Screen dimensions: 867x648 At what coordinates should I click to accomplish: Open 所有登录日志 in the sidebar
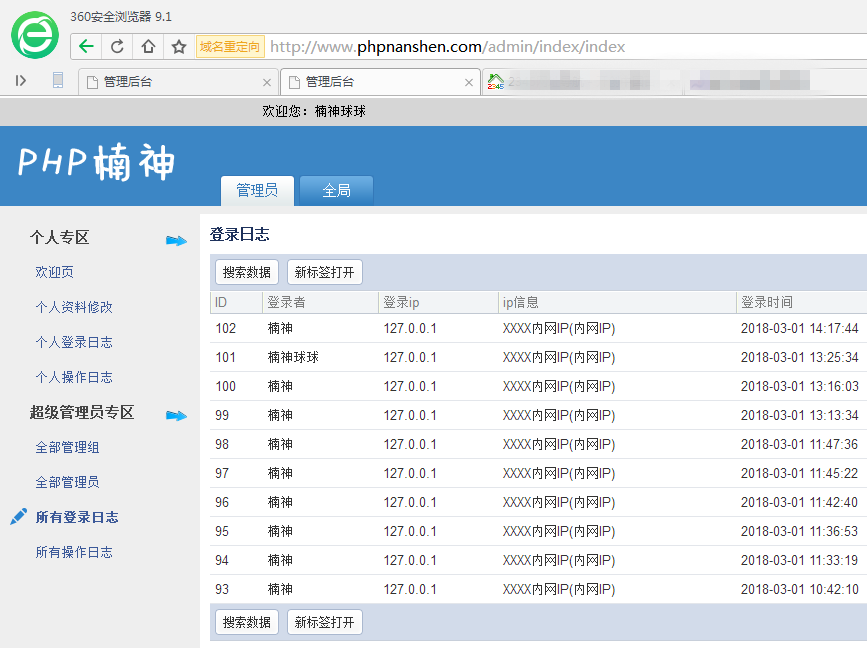coord(77,517)
